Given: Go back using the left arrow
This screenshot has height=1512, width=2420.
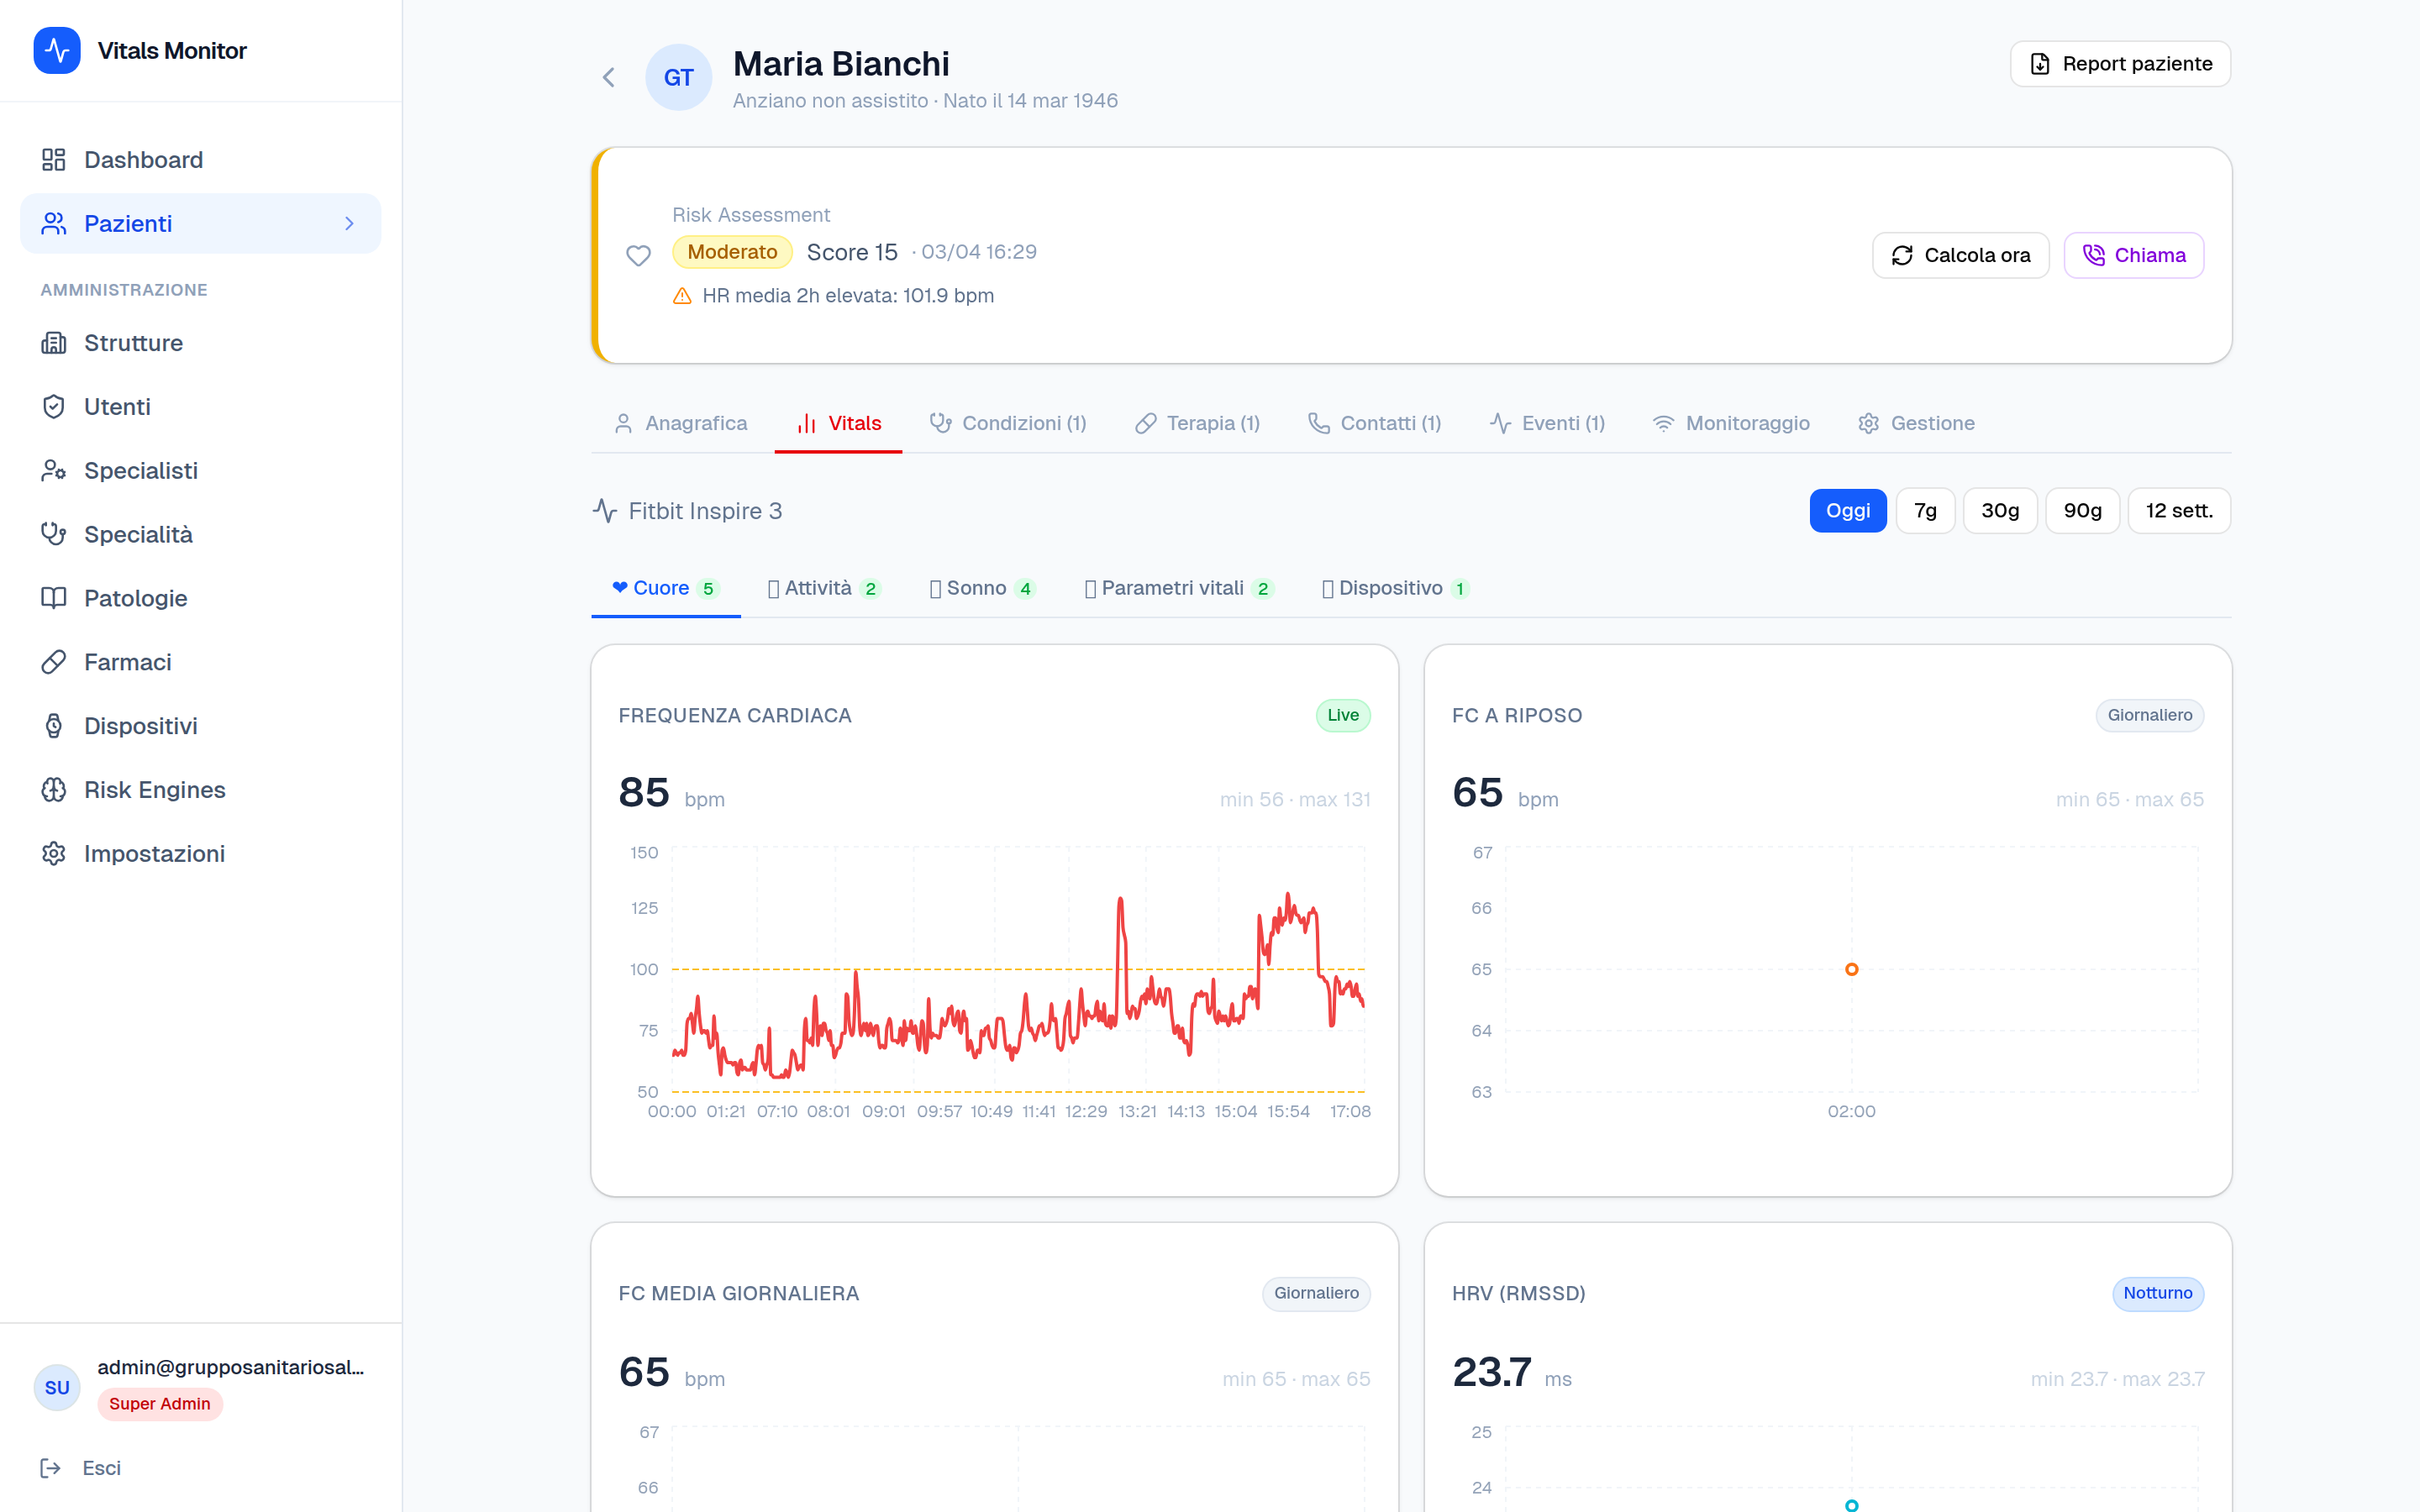Looking at the screenshot, I should coord(608,77).
